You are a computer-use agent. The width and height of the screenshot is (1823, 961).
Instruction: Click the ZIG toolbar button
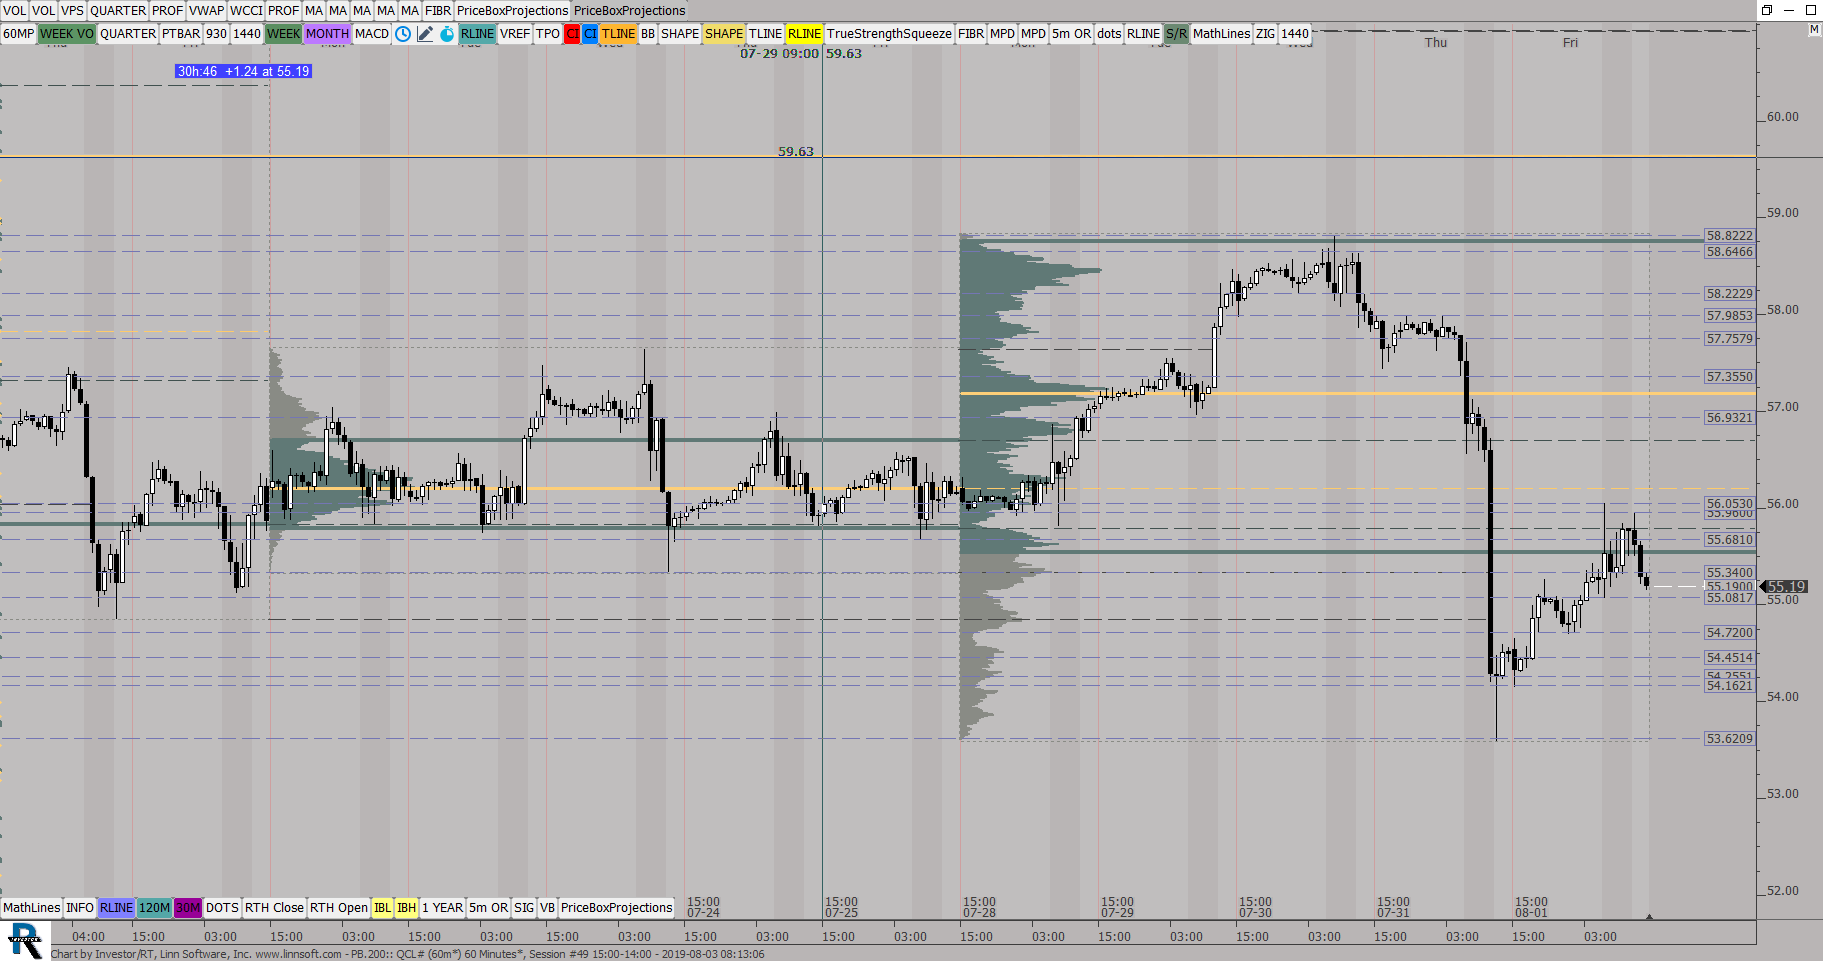click(x=1265, y=34)
